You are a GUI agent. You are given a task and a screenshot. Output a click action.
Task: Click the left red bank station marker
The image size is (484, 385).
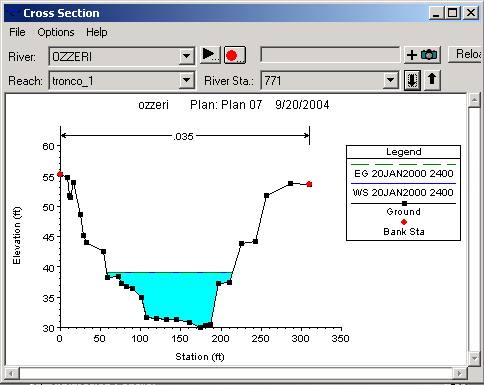pyautogui.click(x=60, y=174)
